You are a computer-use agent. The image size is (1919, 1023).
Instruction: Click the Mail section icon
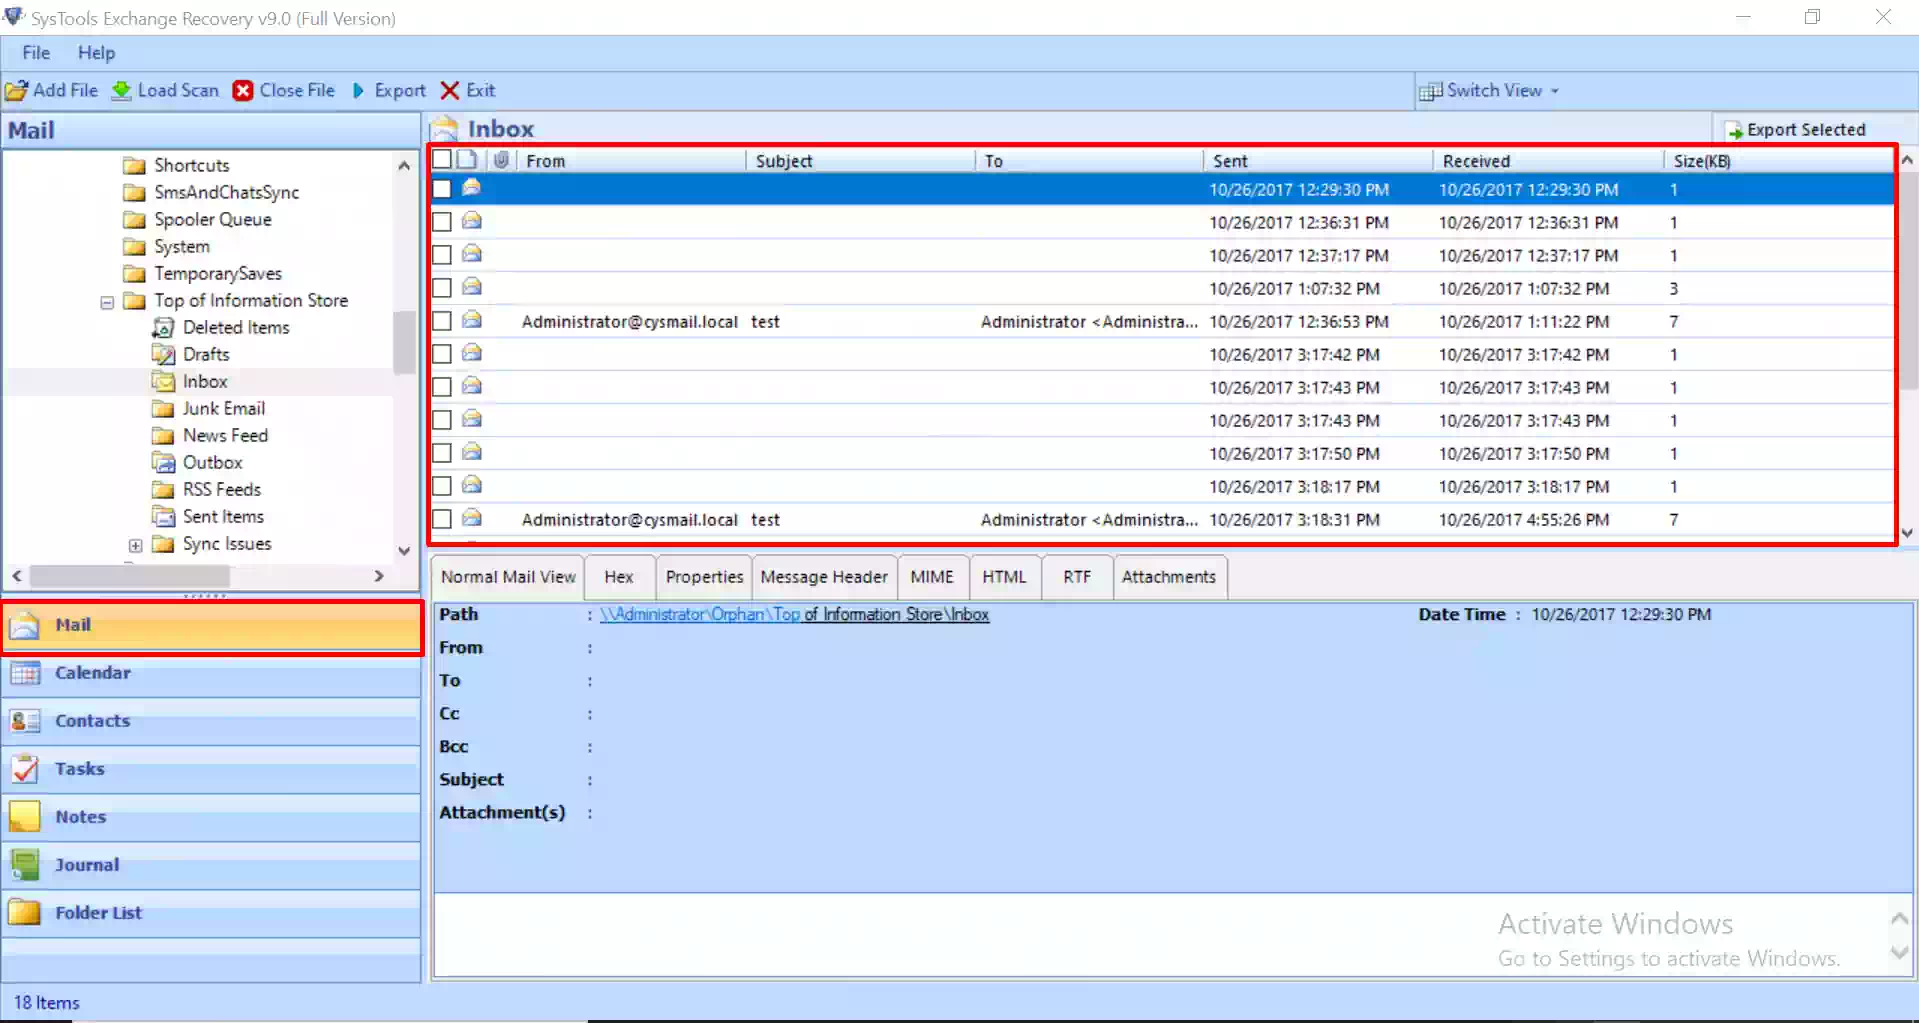(25, 626)
